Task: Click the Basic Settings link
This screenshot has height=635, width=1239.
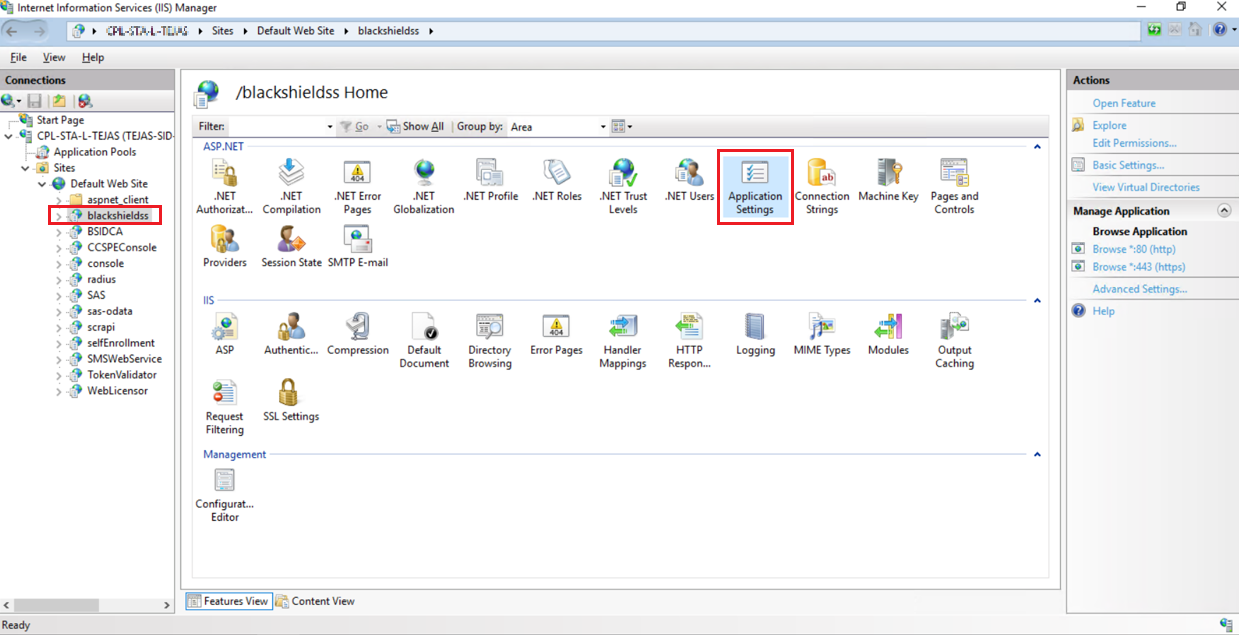Action: [x=1128, y=165]
